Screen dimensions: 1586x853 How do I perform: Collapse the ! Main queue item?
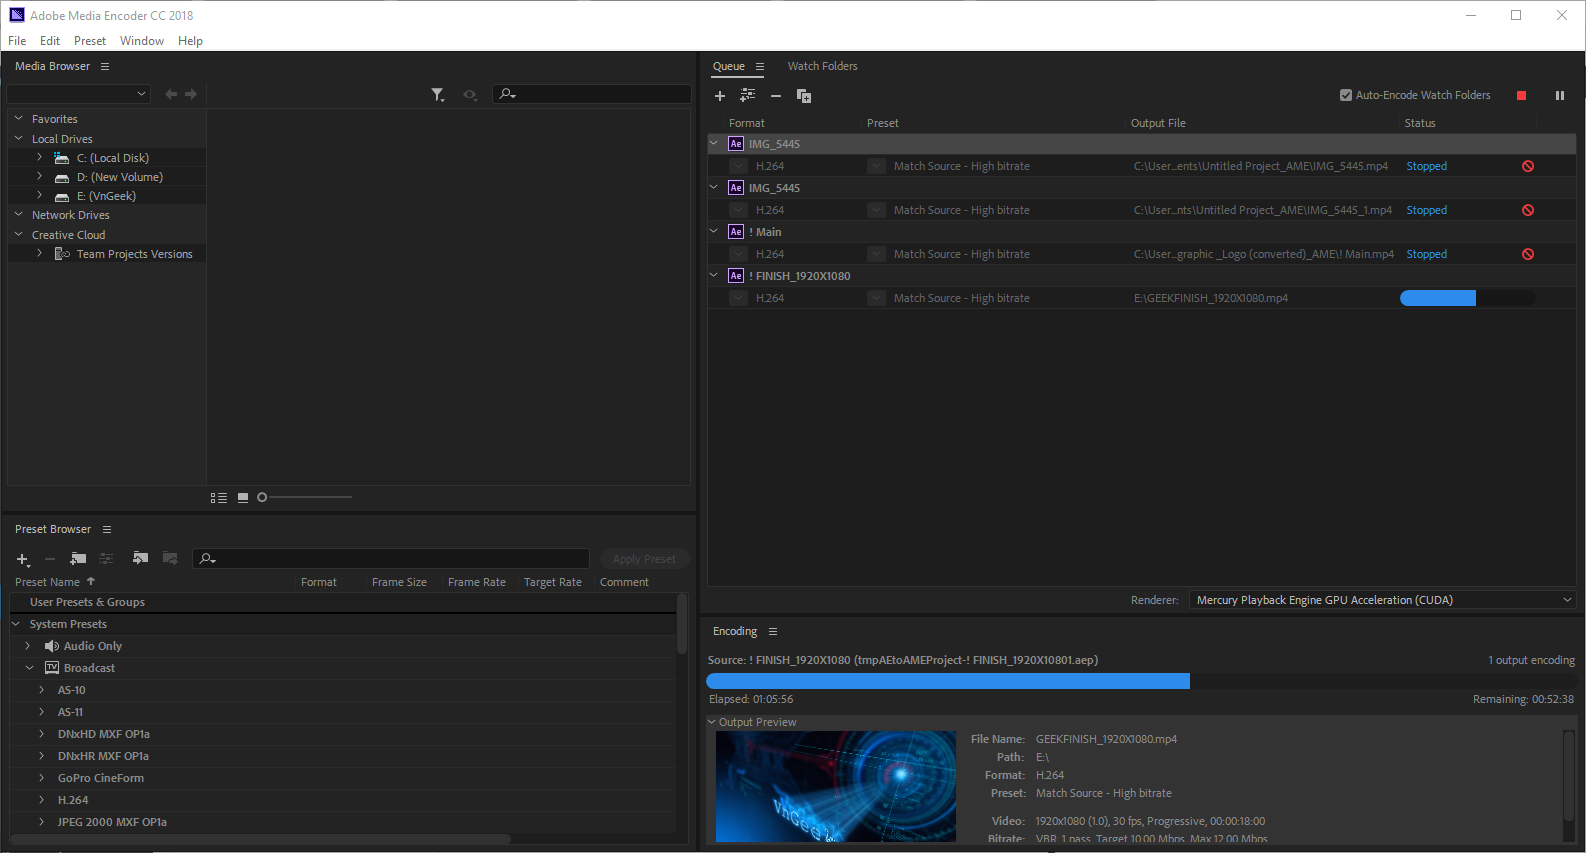714,231
